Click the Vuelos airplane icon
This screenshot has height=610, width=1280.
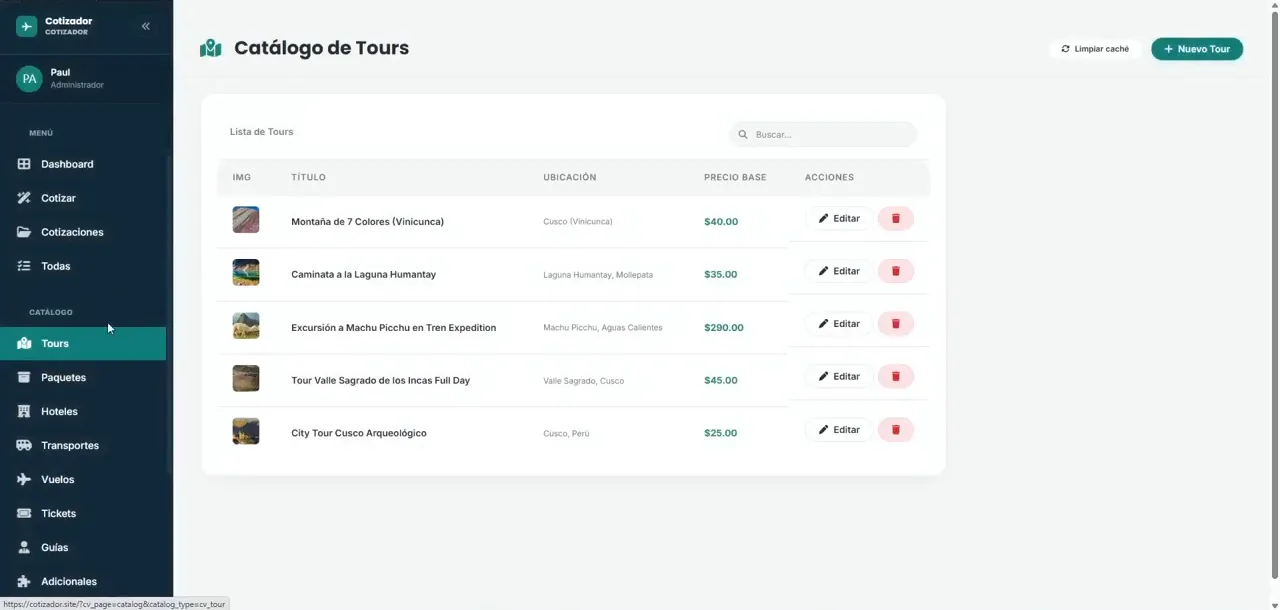pos(24,480)
